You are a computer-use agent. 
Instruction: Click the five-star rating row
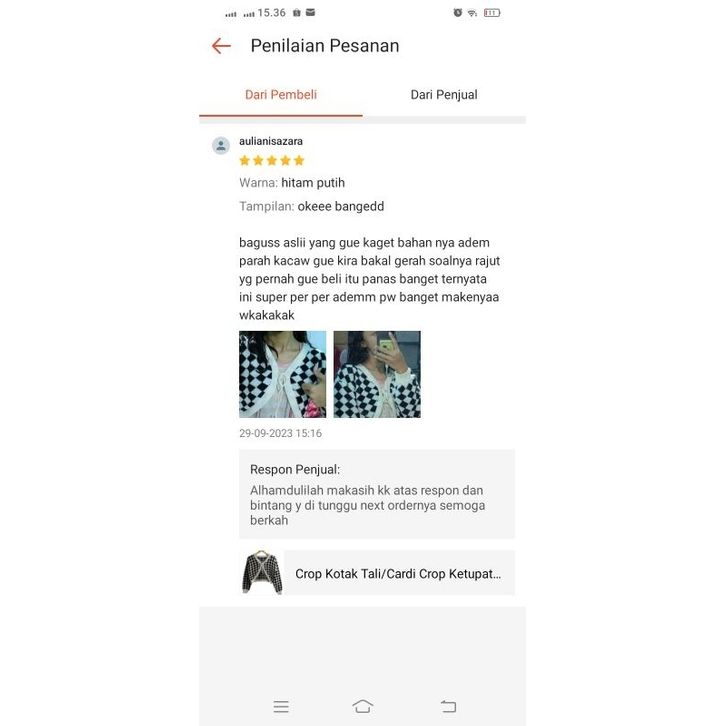pyautogui.click(x=272, y=161)
